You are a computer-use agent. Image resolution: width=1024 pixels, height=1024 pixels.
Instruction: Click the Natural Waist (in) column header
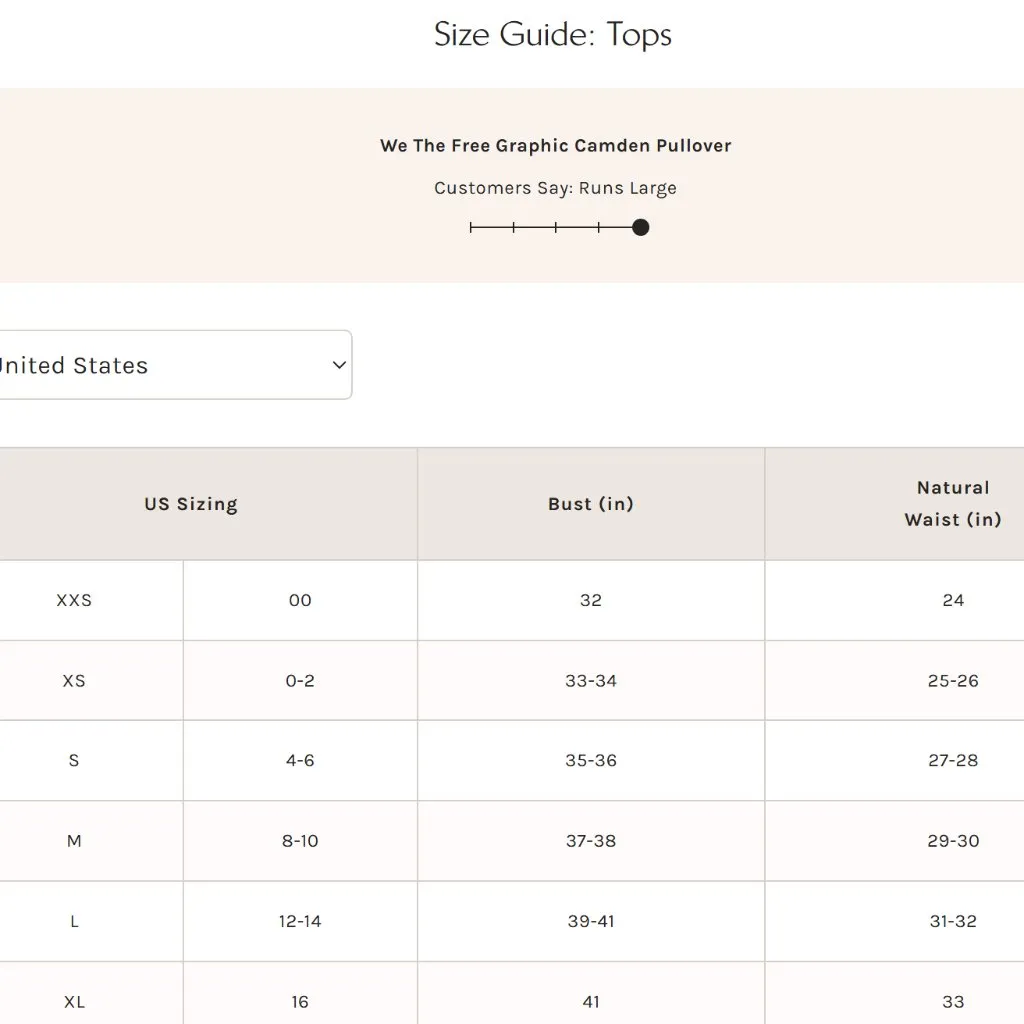point(952,503)
